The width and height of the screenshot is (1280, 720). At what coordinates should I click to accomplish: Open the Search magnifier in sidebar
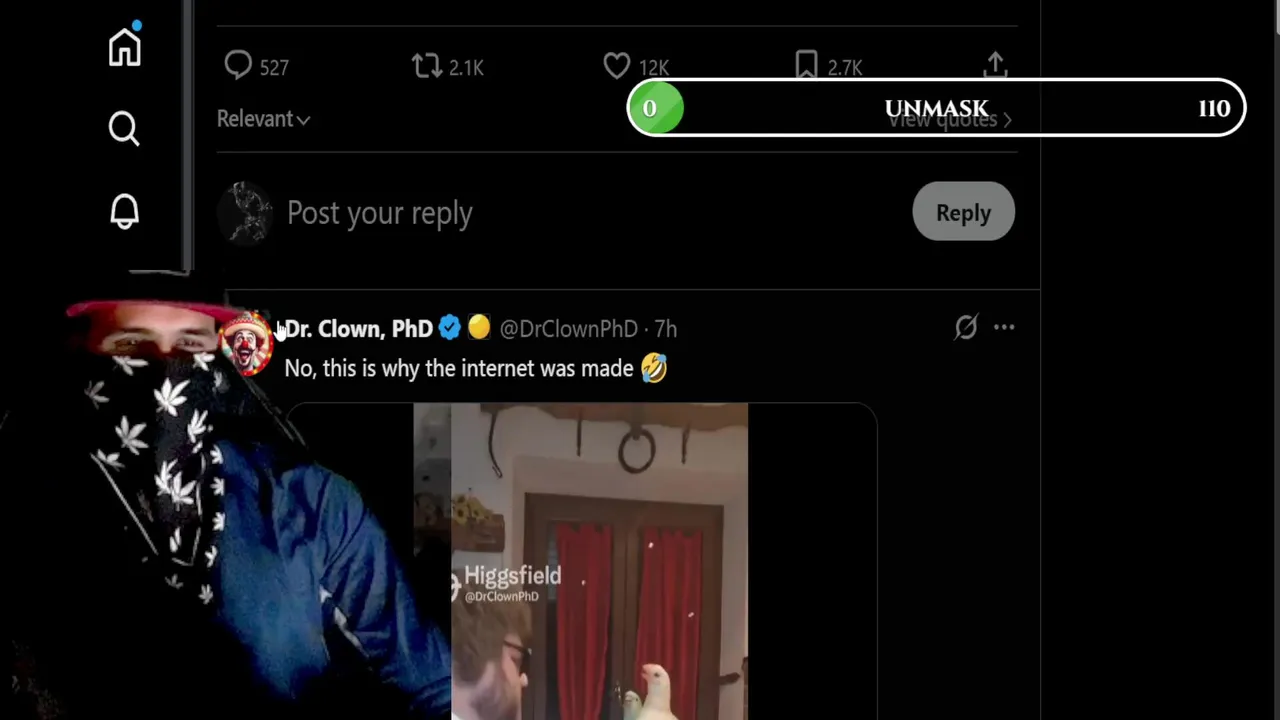(124, 128)
